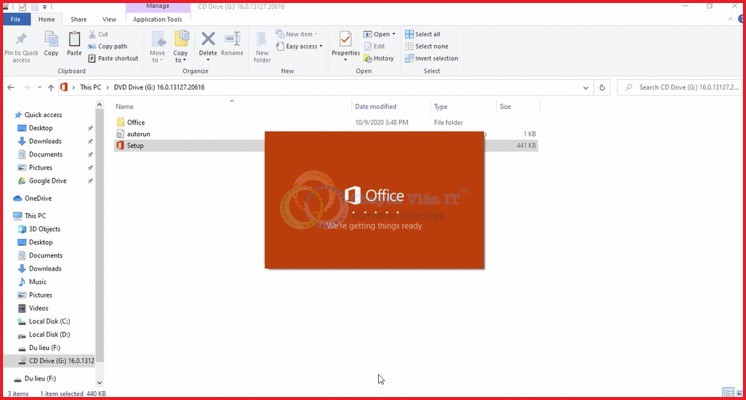Click the Edit command in ribbon
The width and height of the screenshot is (746, 400).
point(374,46)
